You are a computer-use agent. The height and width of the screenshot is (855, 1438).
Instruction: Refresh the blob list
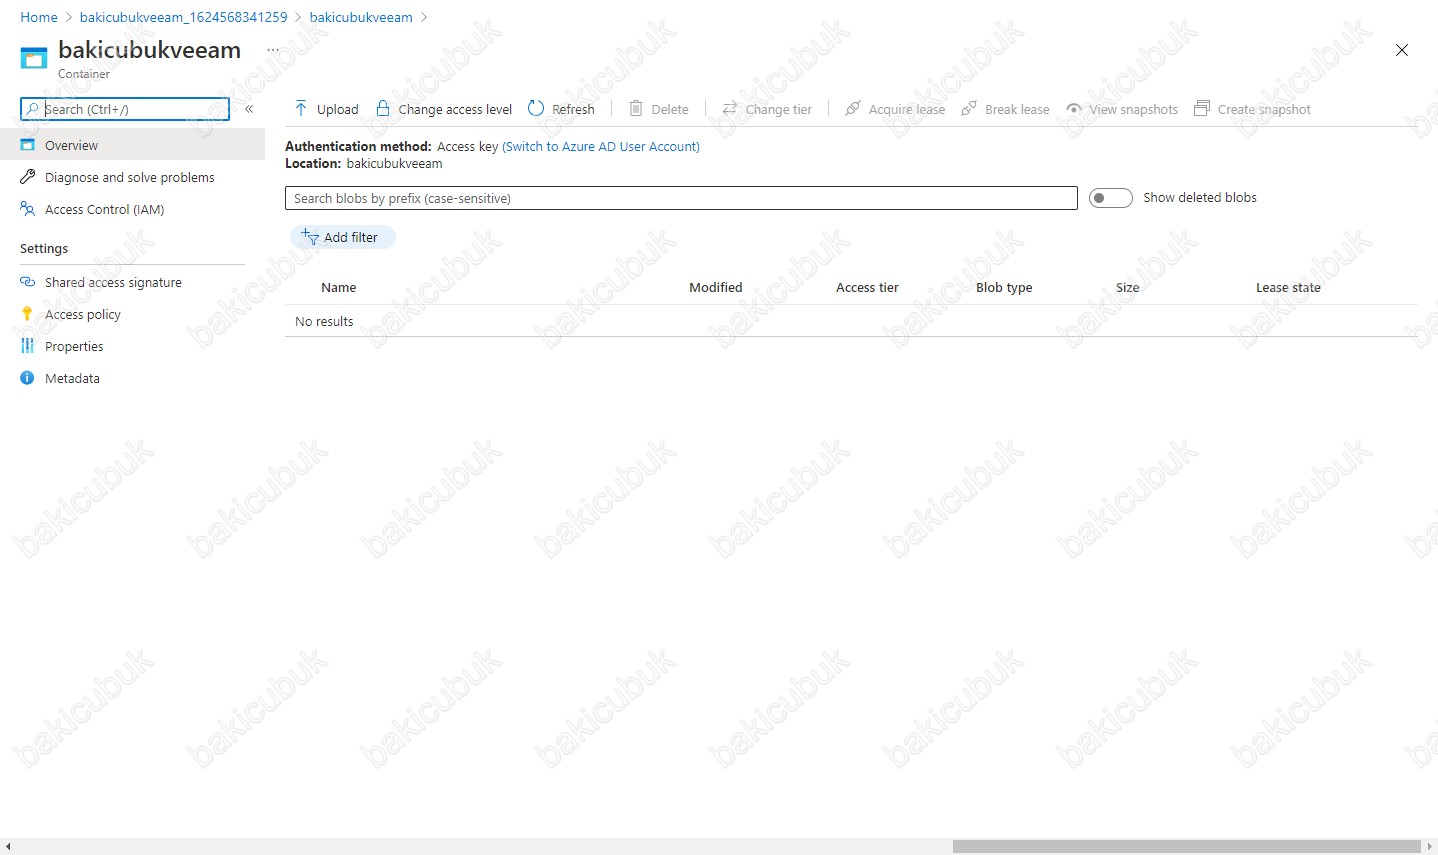561,109
